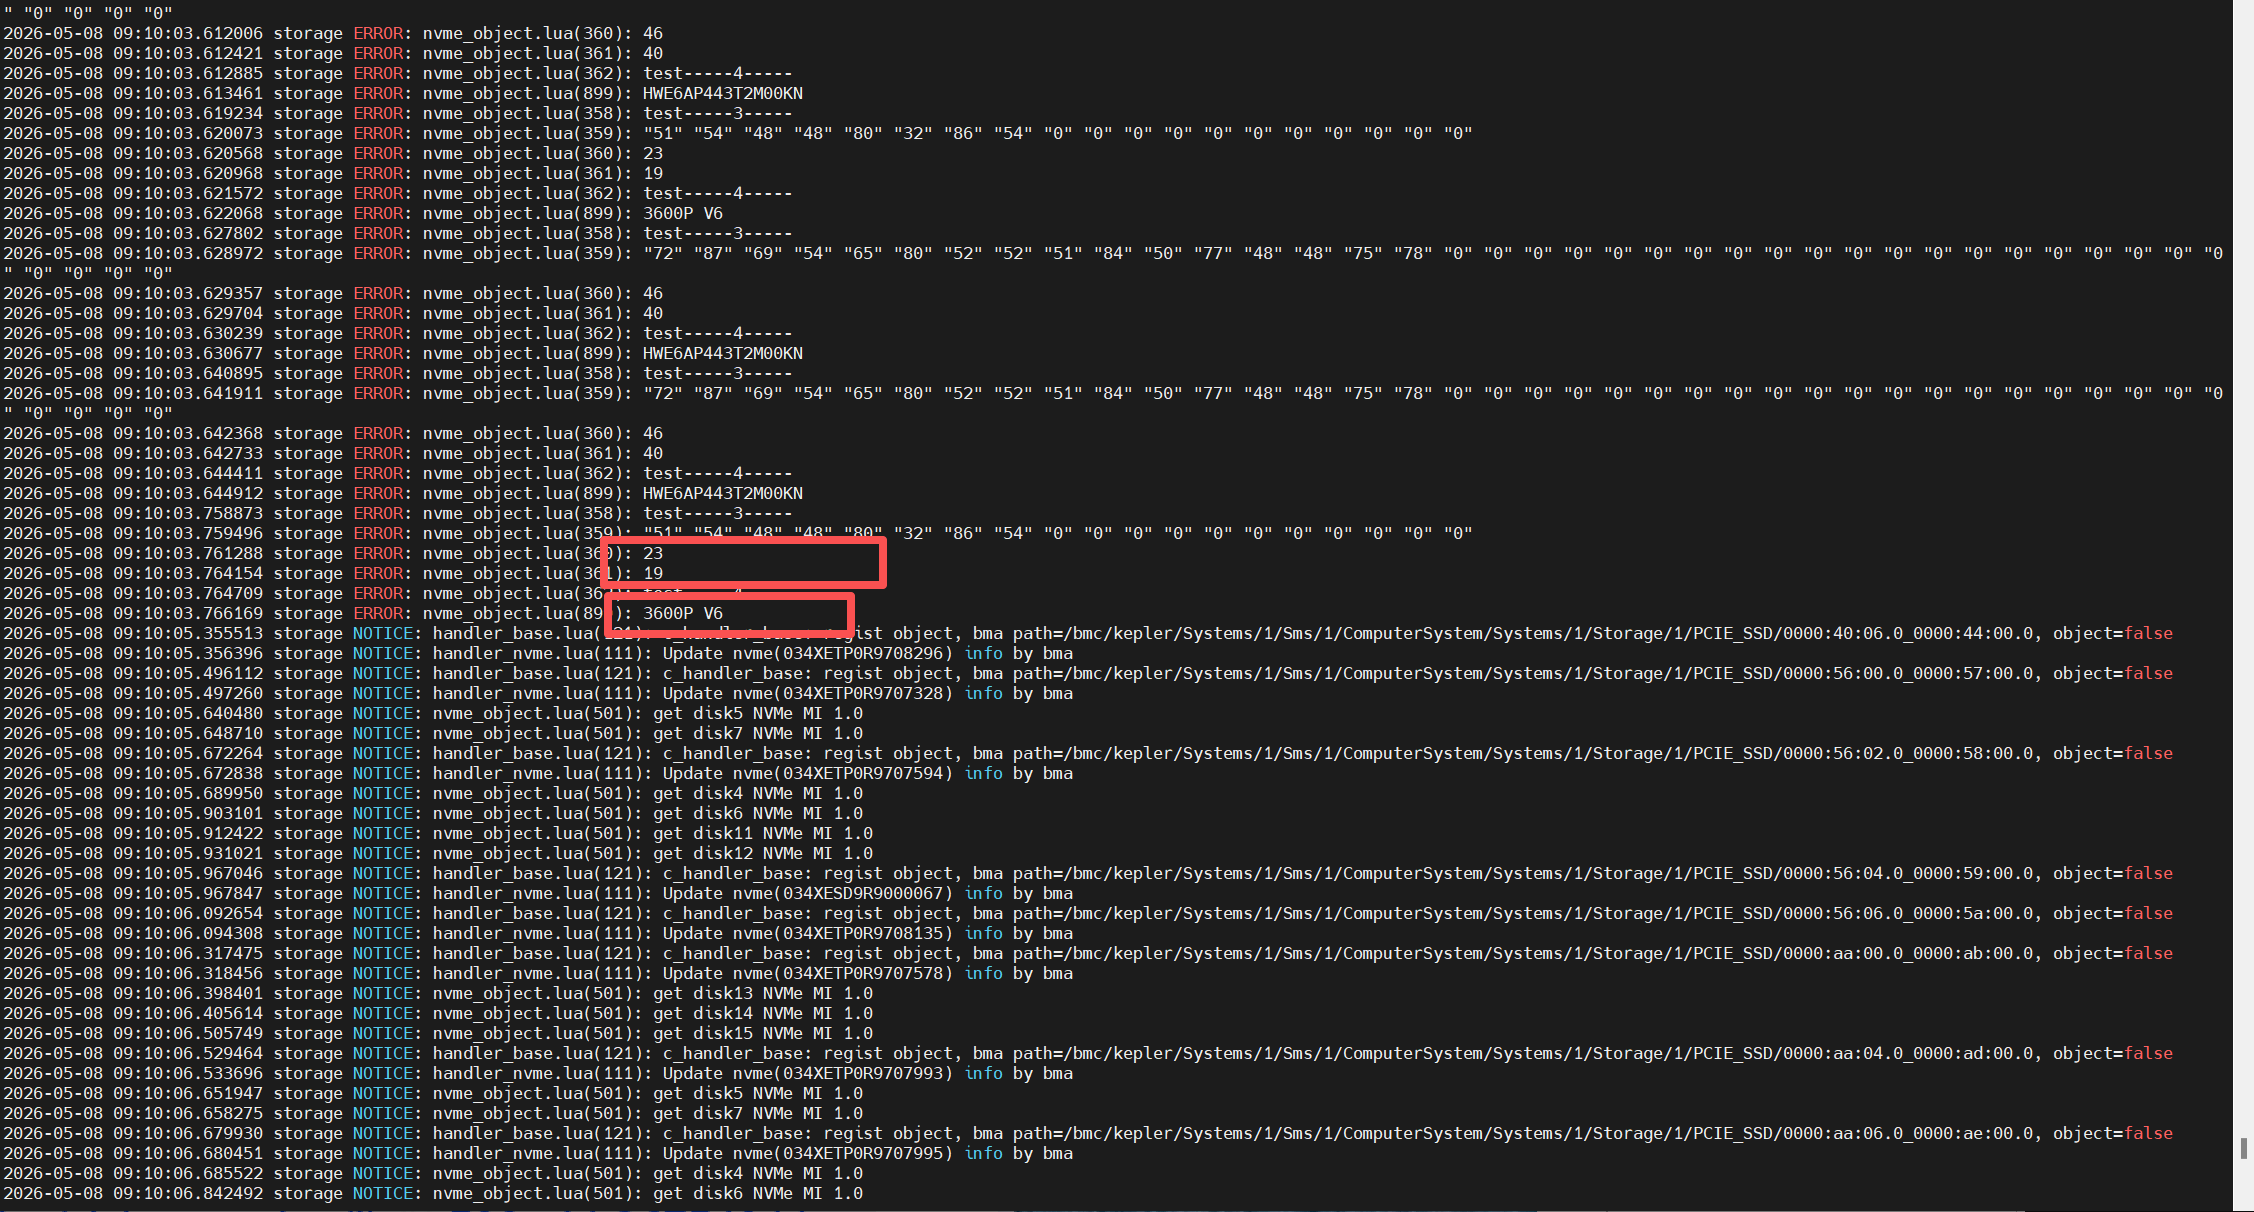Click the red-boxed value "19"
This screenshot has width=2254, height=1212.
point(653,573)
